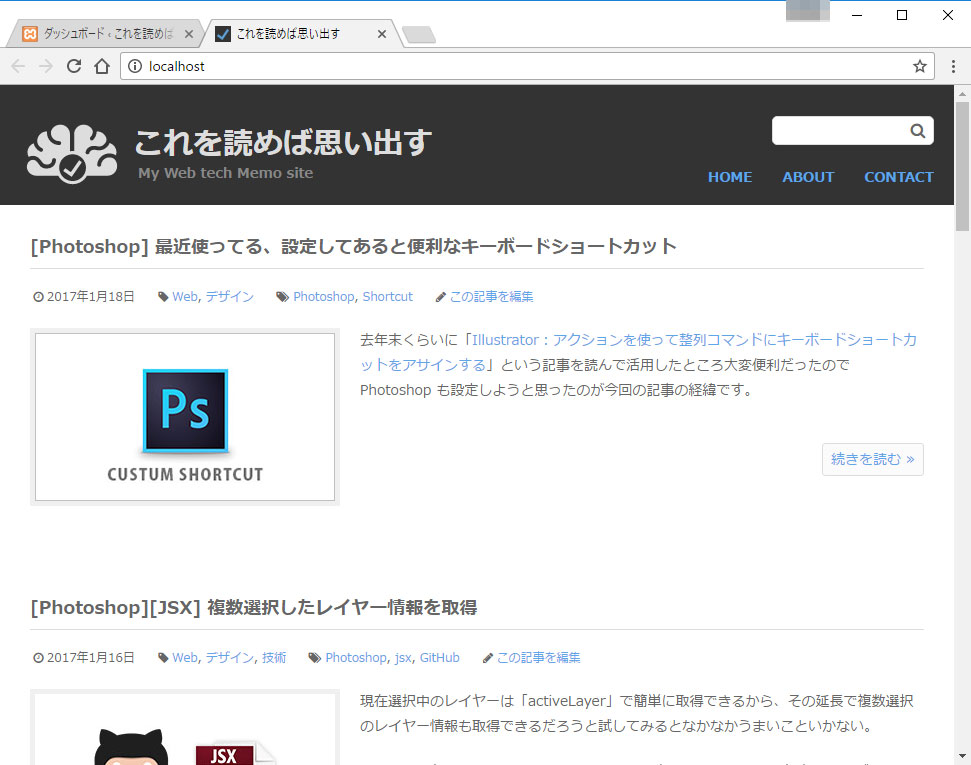
Task: Click the scrollbar down arrow
Action: (x=962, y=756)
